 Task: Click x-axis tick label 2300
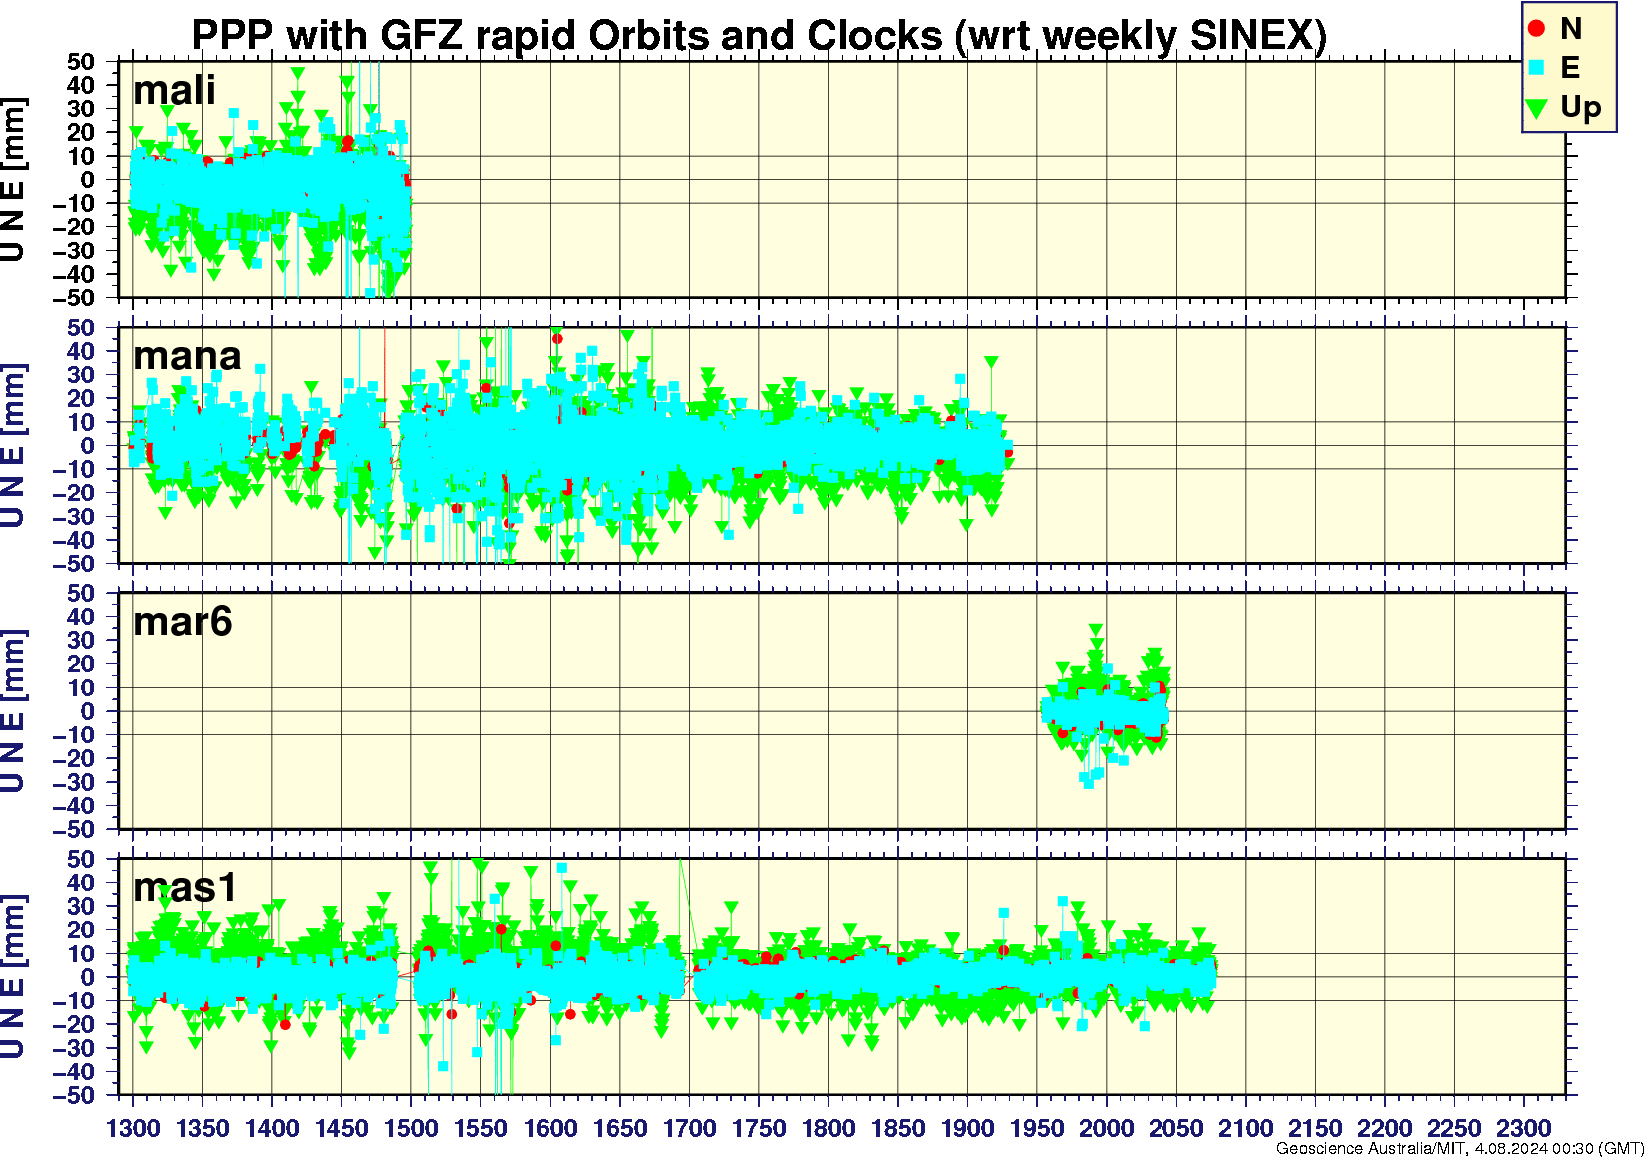[x=1523, y=1128]
